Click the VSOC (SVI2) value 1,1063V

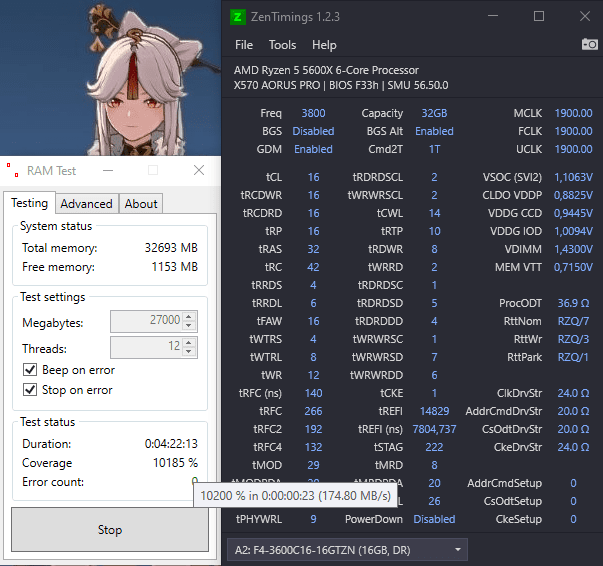(573, 177)
